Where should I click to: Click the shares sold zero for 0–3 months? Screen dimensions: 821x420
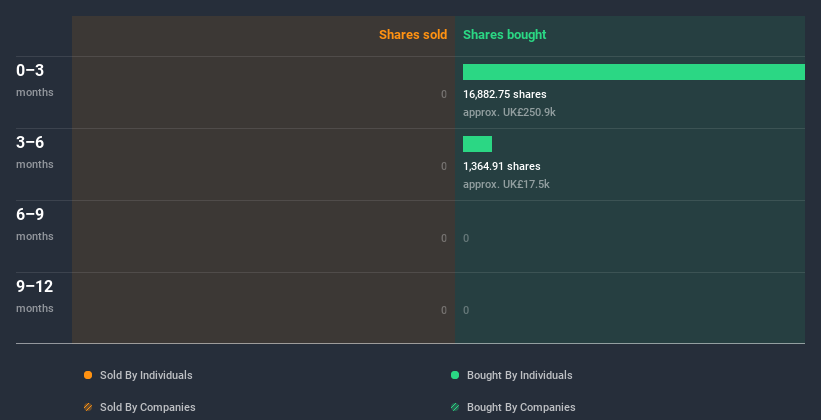coord(444,94)
